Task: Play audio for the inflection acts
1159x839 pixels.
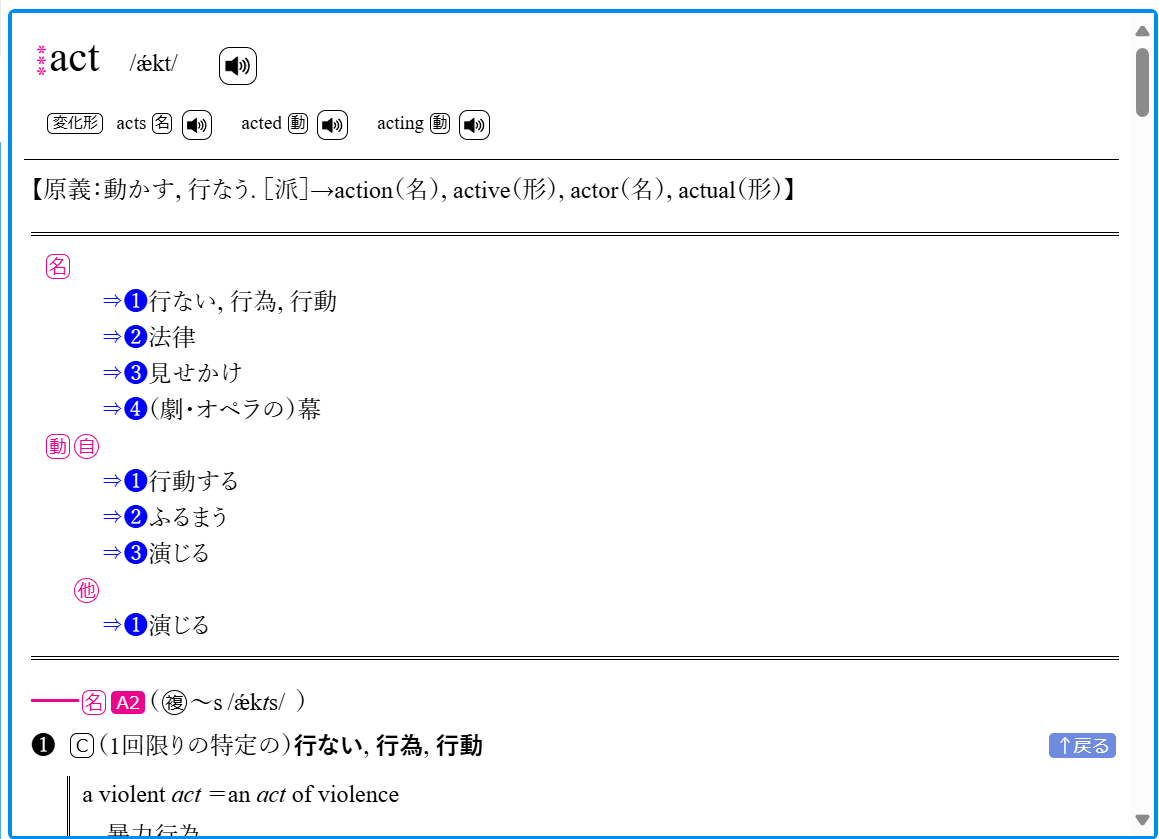Action: (x=197, y=124)
